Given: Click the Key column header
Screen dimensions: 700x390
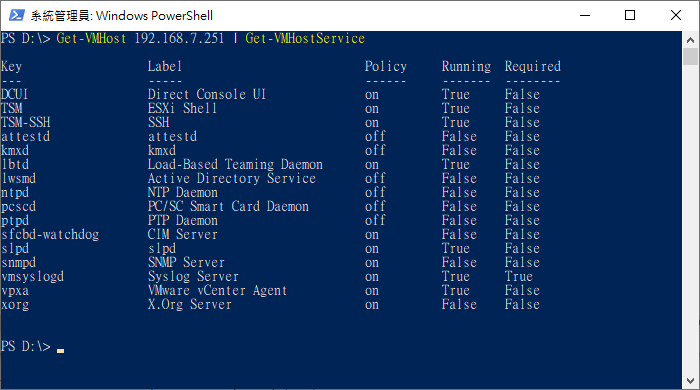Looking at the screenshot, I should tap(11, 66).
